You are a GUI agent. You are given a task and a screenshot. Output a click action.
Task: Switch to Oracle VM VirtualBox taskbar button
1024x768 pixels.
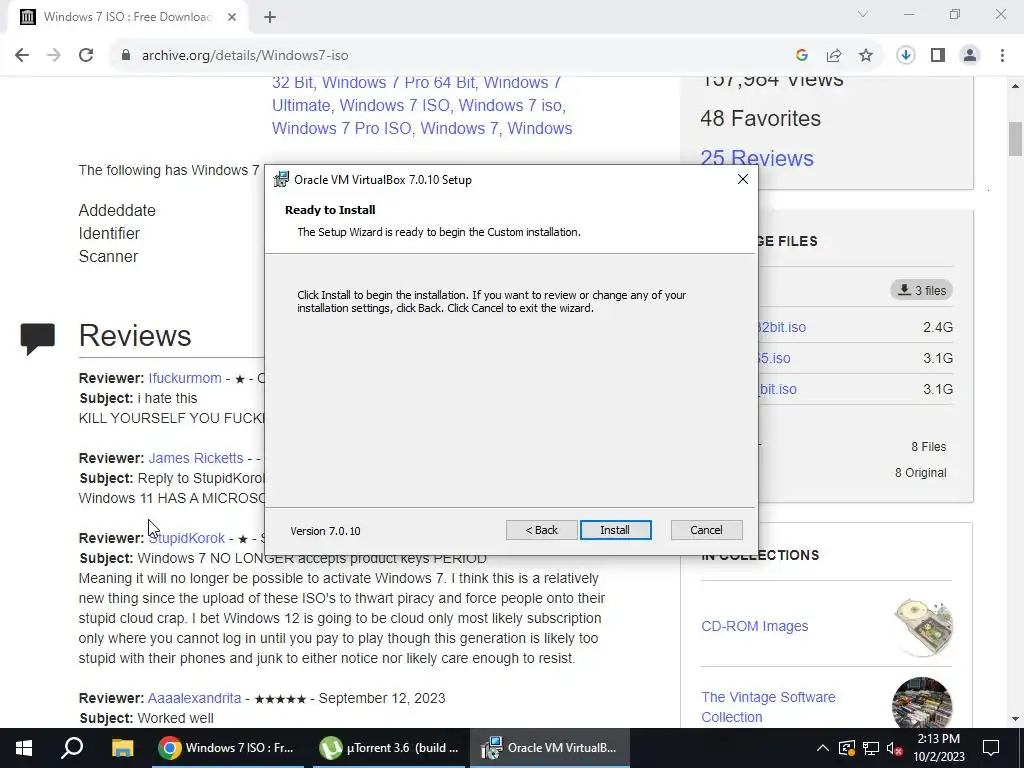coord(549,748)
